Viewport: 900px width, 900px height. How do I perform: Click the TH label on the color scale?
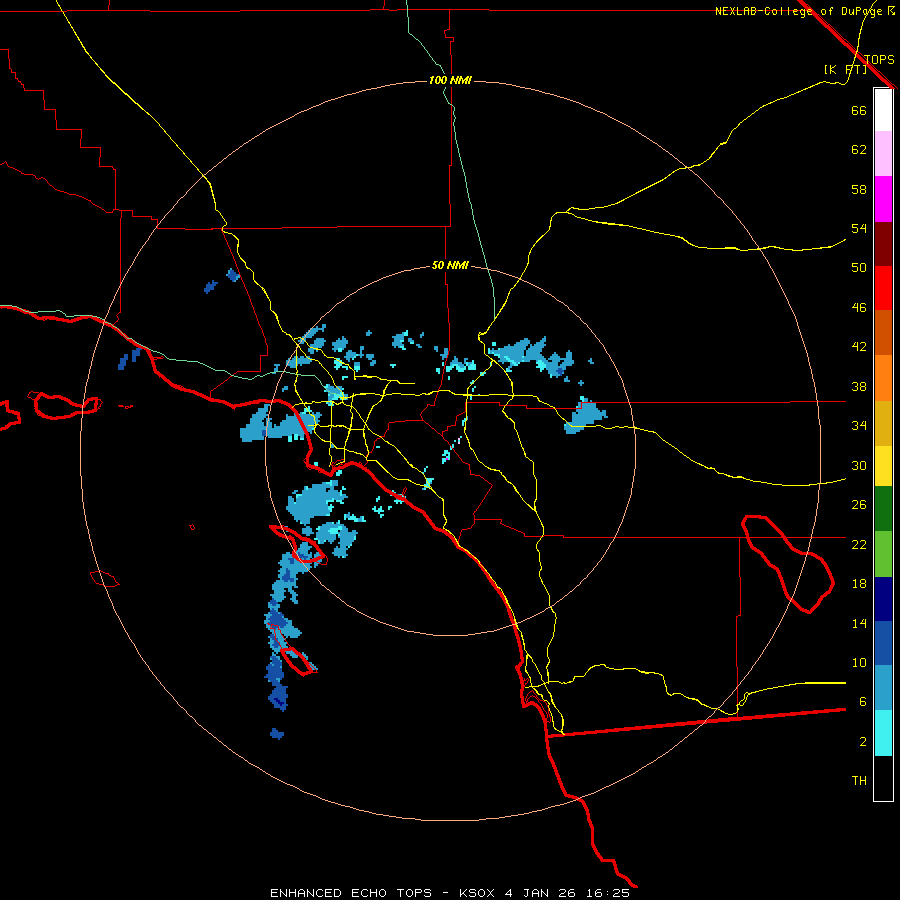[859, 781]
